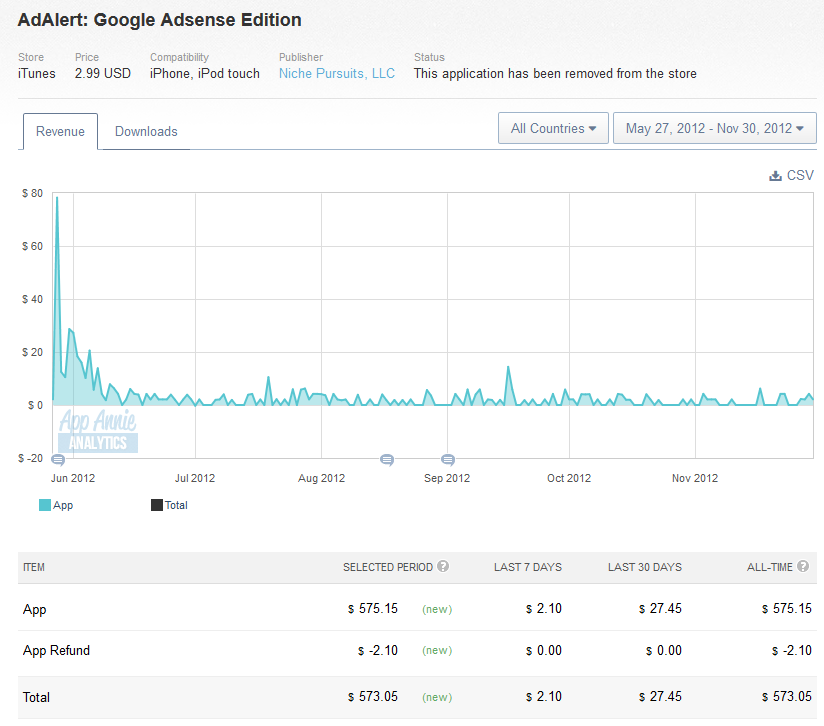Viewport: 824px width, 726px height.
Task: Click the help icon next to SELECTED PERIOD
Action: 443,566
